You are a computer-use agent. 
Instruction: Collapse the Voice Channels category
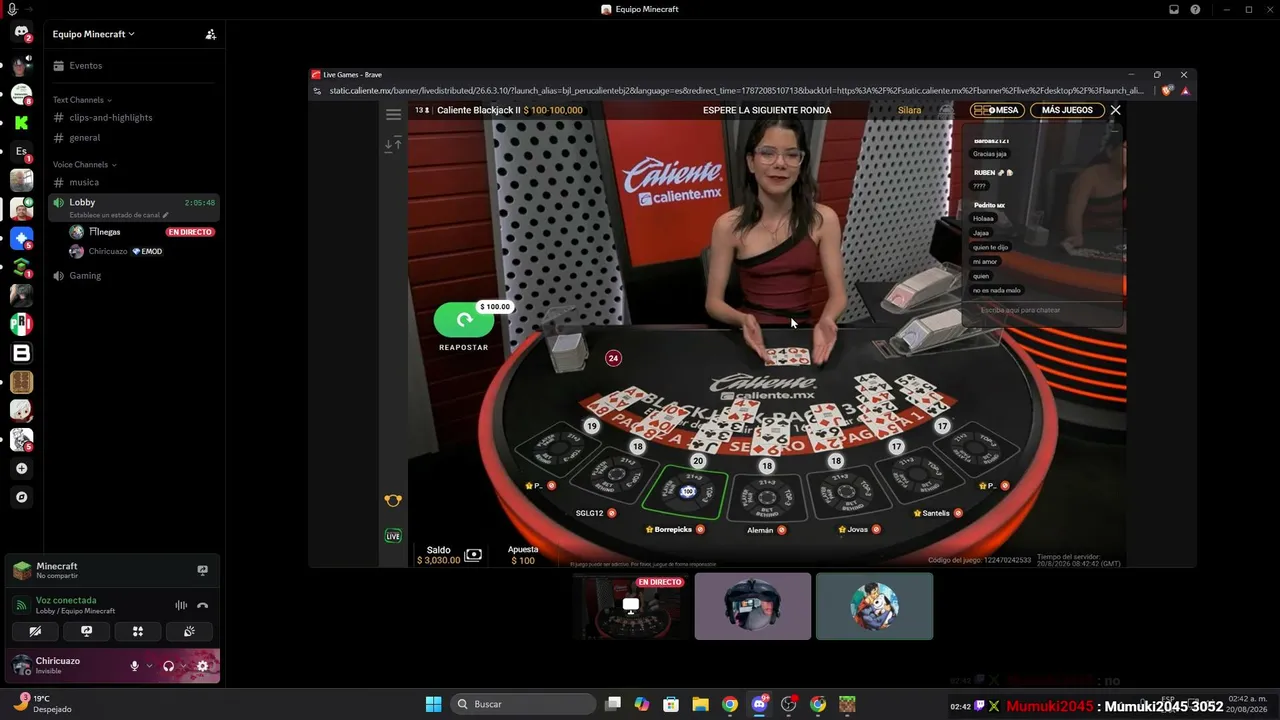(85, 164)
